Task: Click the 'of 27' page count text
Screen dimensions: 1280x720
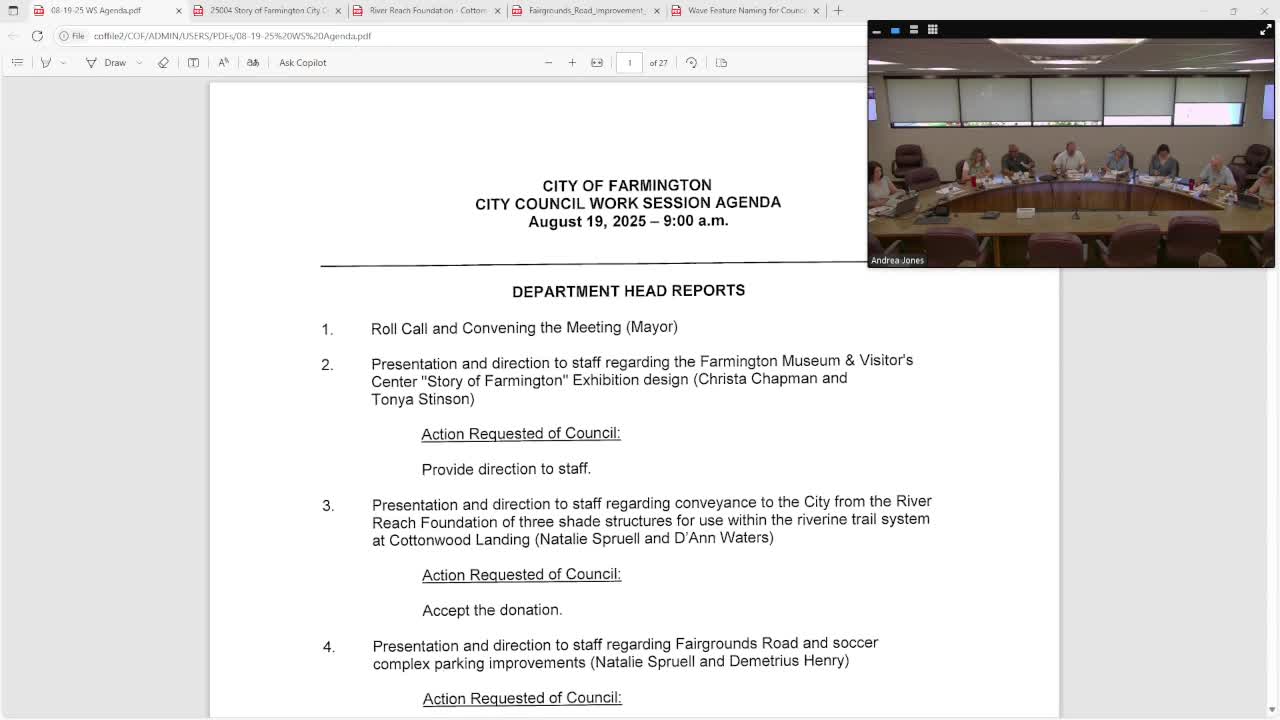Action: pyautogui.click(x=658, y=63)
